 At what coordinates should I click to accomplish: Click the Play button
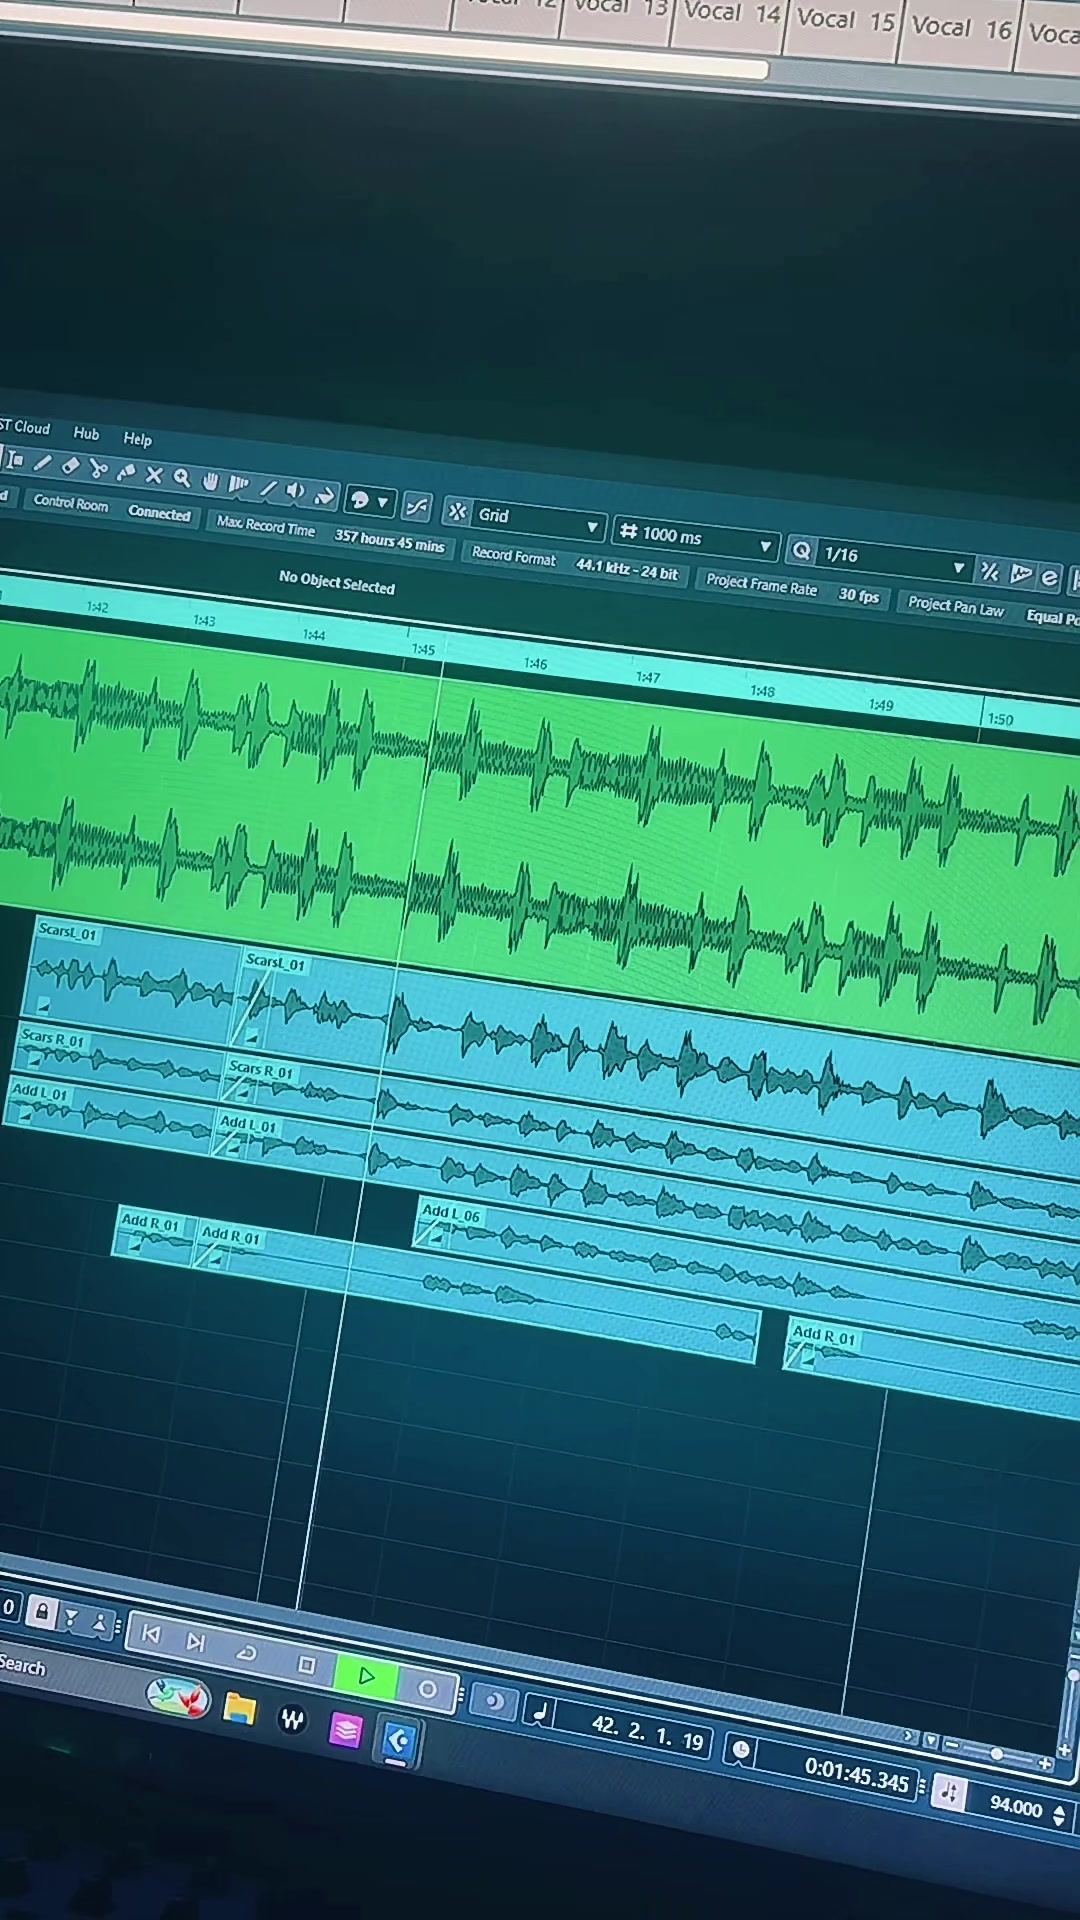[x=366, y=1676]
